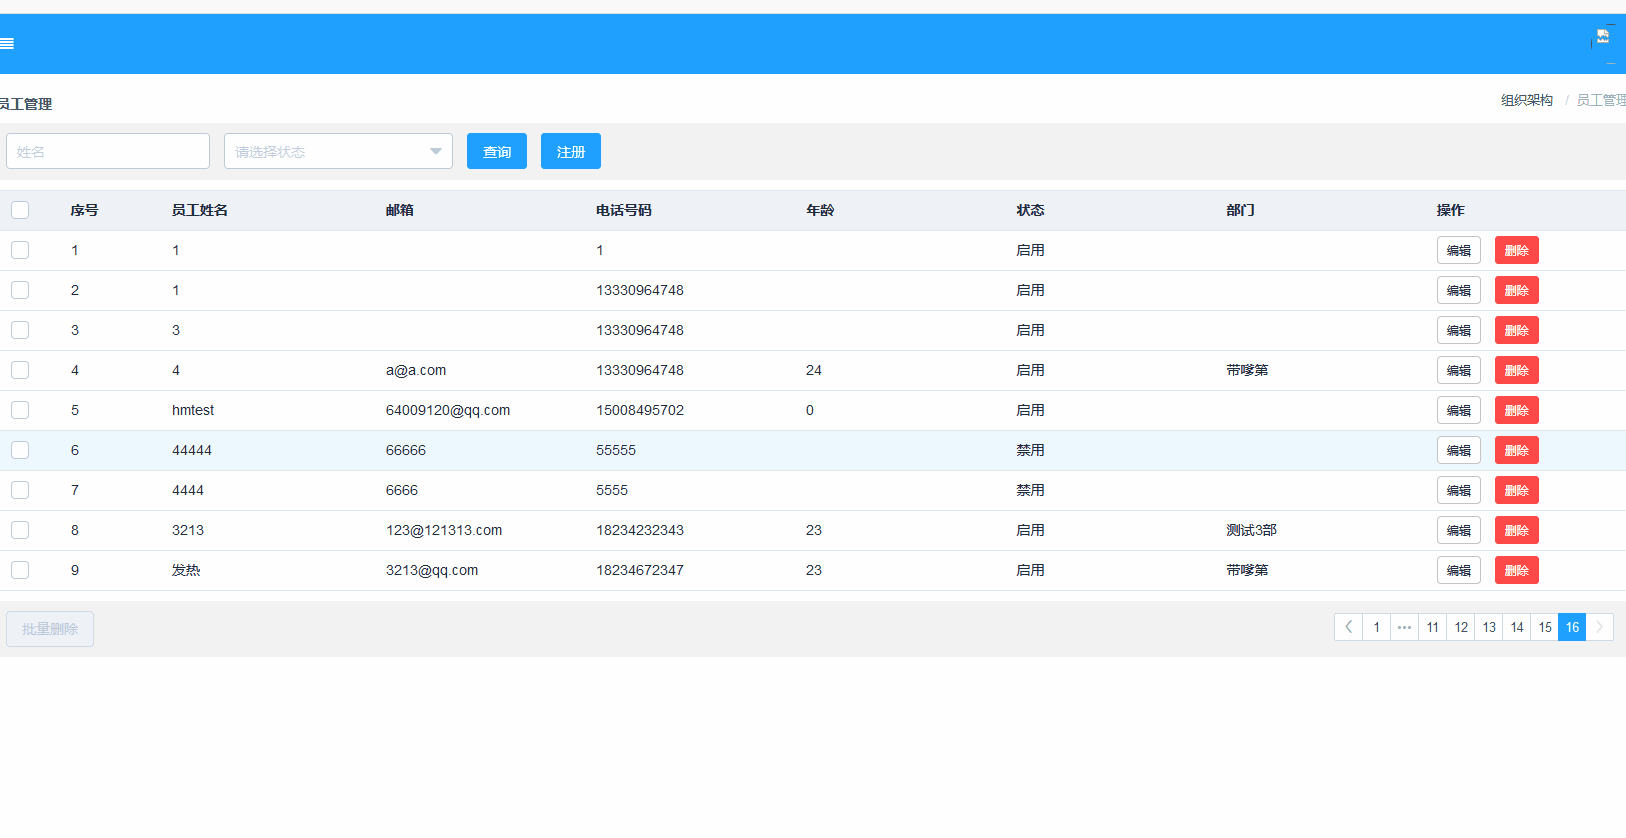Click the pagination ellipsis to jump pages

pos(1404,627)
